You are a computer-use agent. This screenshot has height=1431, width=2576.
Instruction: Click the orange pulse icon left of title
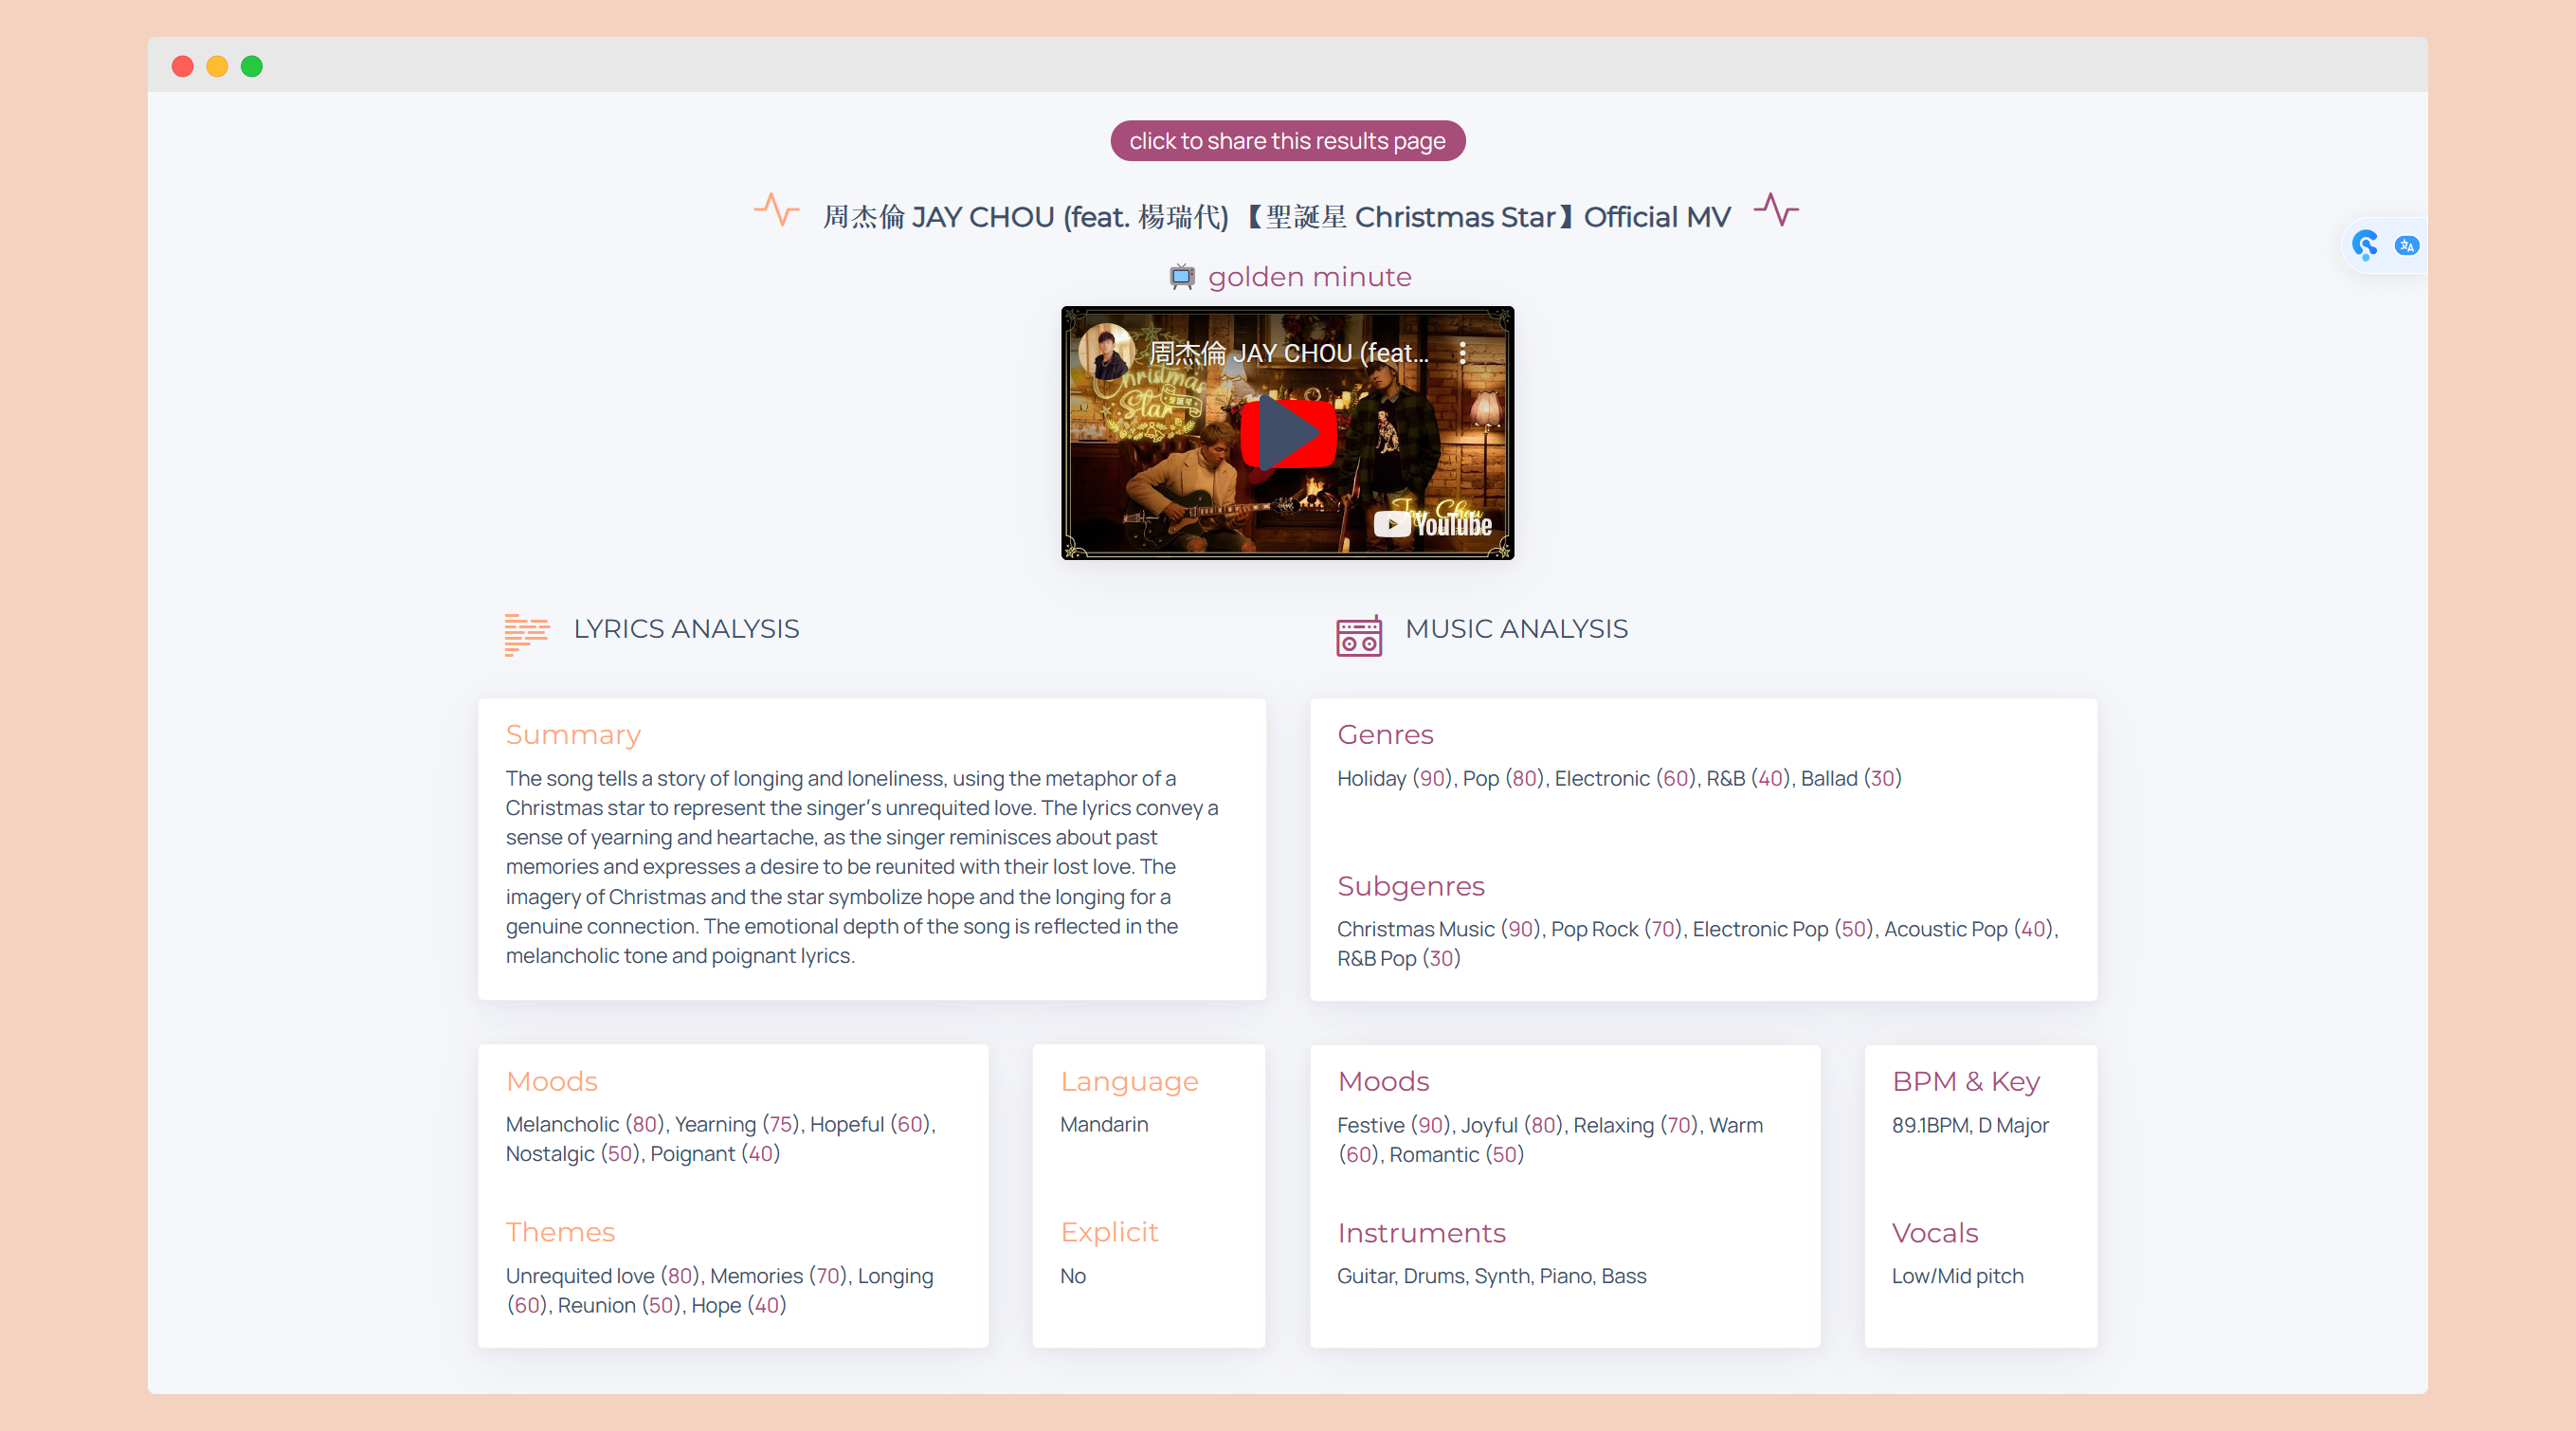coord(776,210)
